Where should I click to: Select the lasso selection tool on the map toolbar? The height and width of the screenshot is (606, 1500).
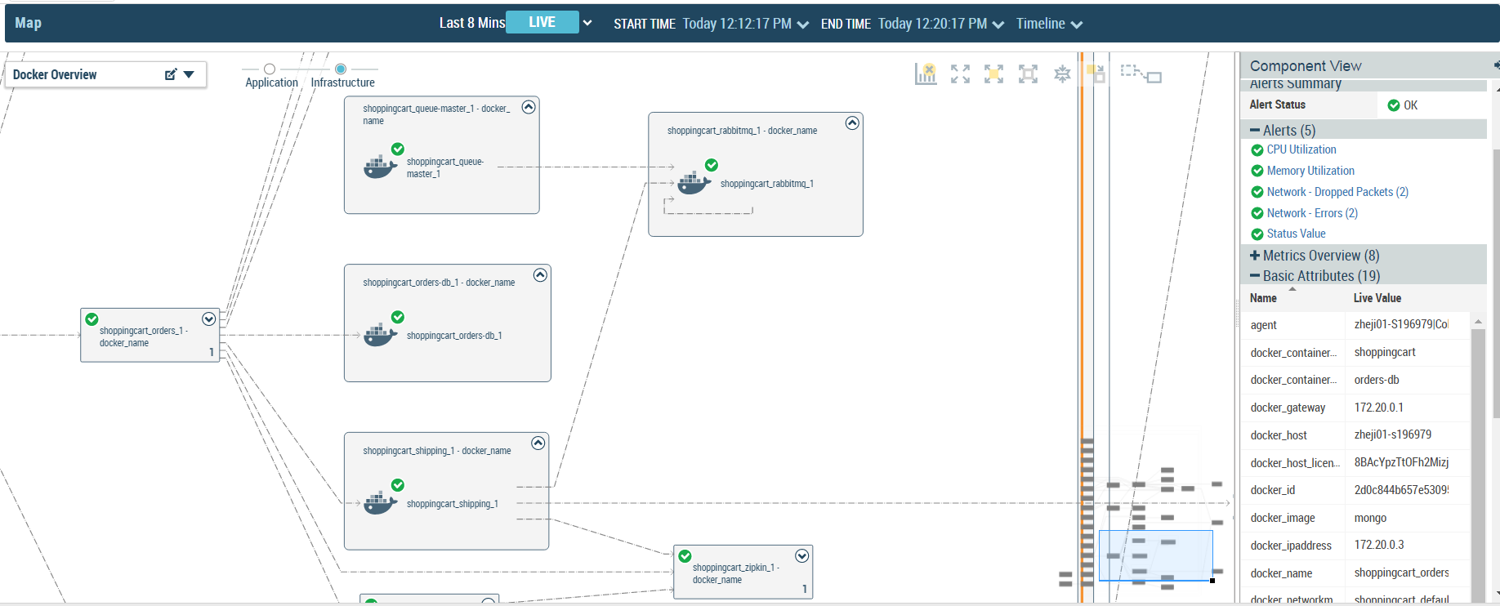point(1140,73)
